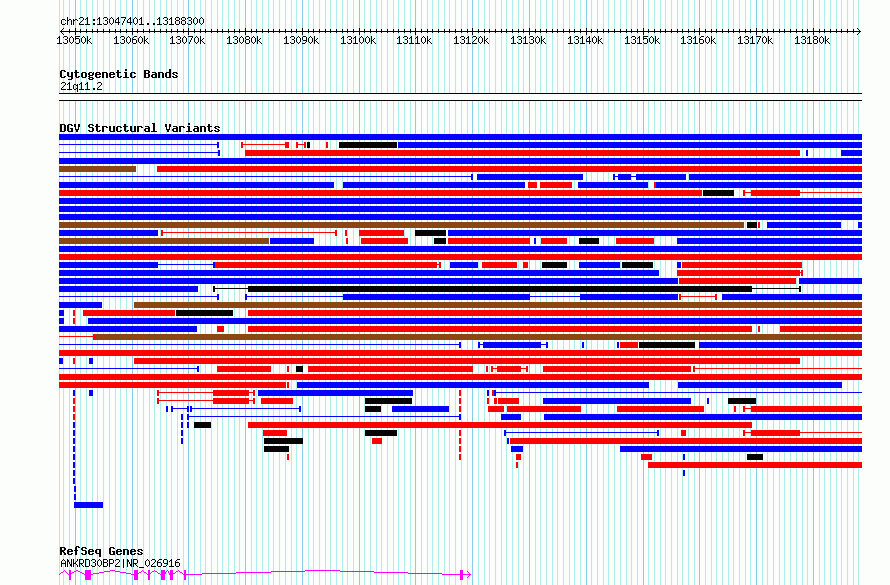This screenshot has height=585, width=890.
Task: Click the 13070k ruler tick label
Action: (x=187, y=40)
